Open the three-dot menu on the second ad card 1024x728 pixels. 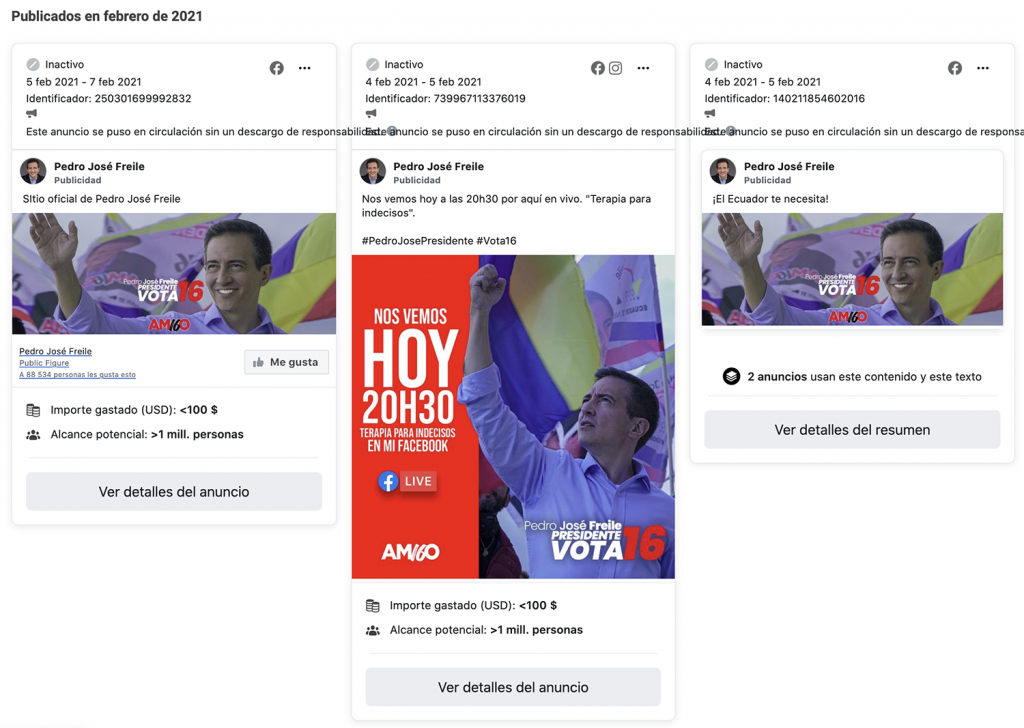[643, 68]
